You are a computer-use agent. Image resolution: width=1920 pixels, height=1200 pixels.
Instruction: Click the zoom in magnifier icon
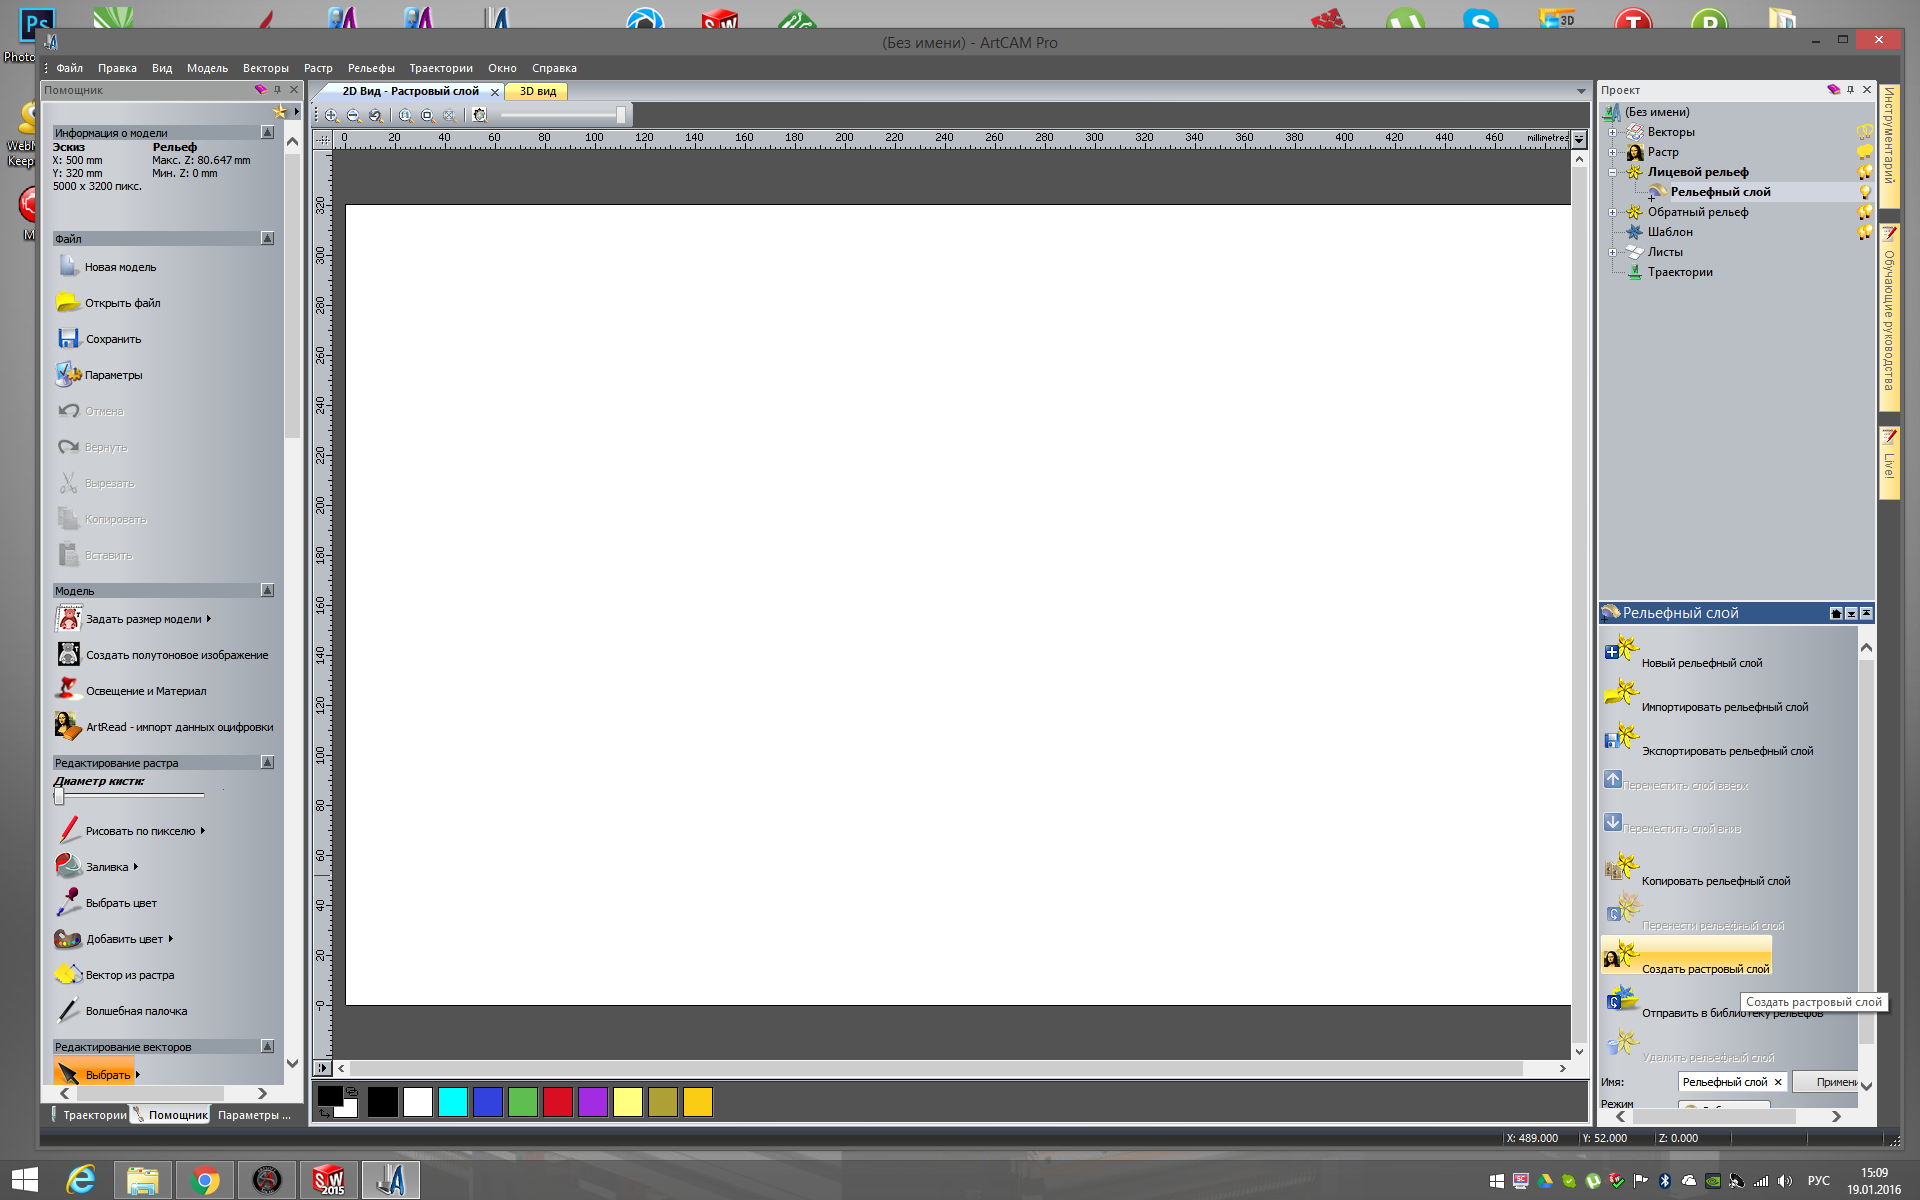point(332,116)
